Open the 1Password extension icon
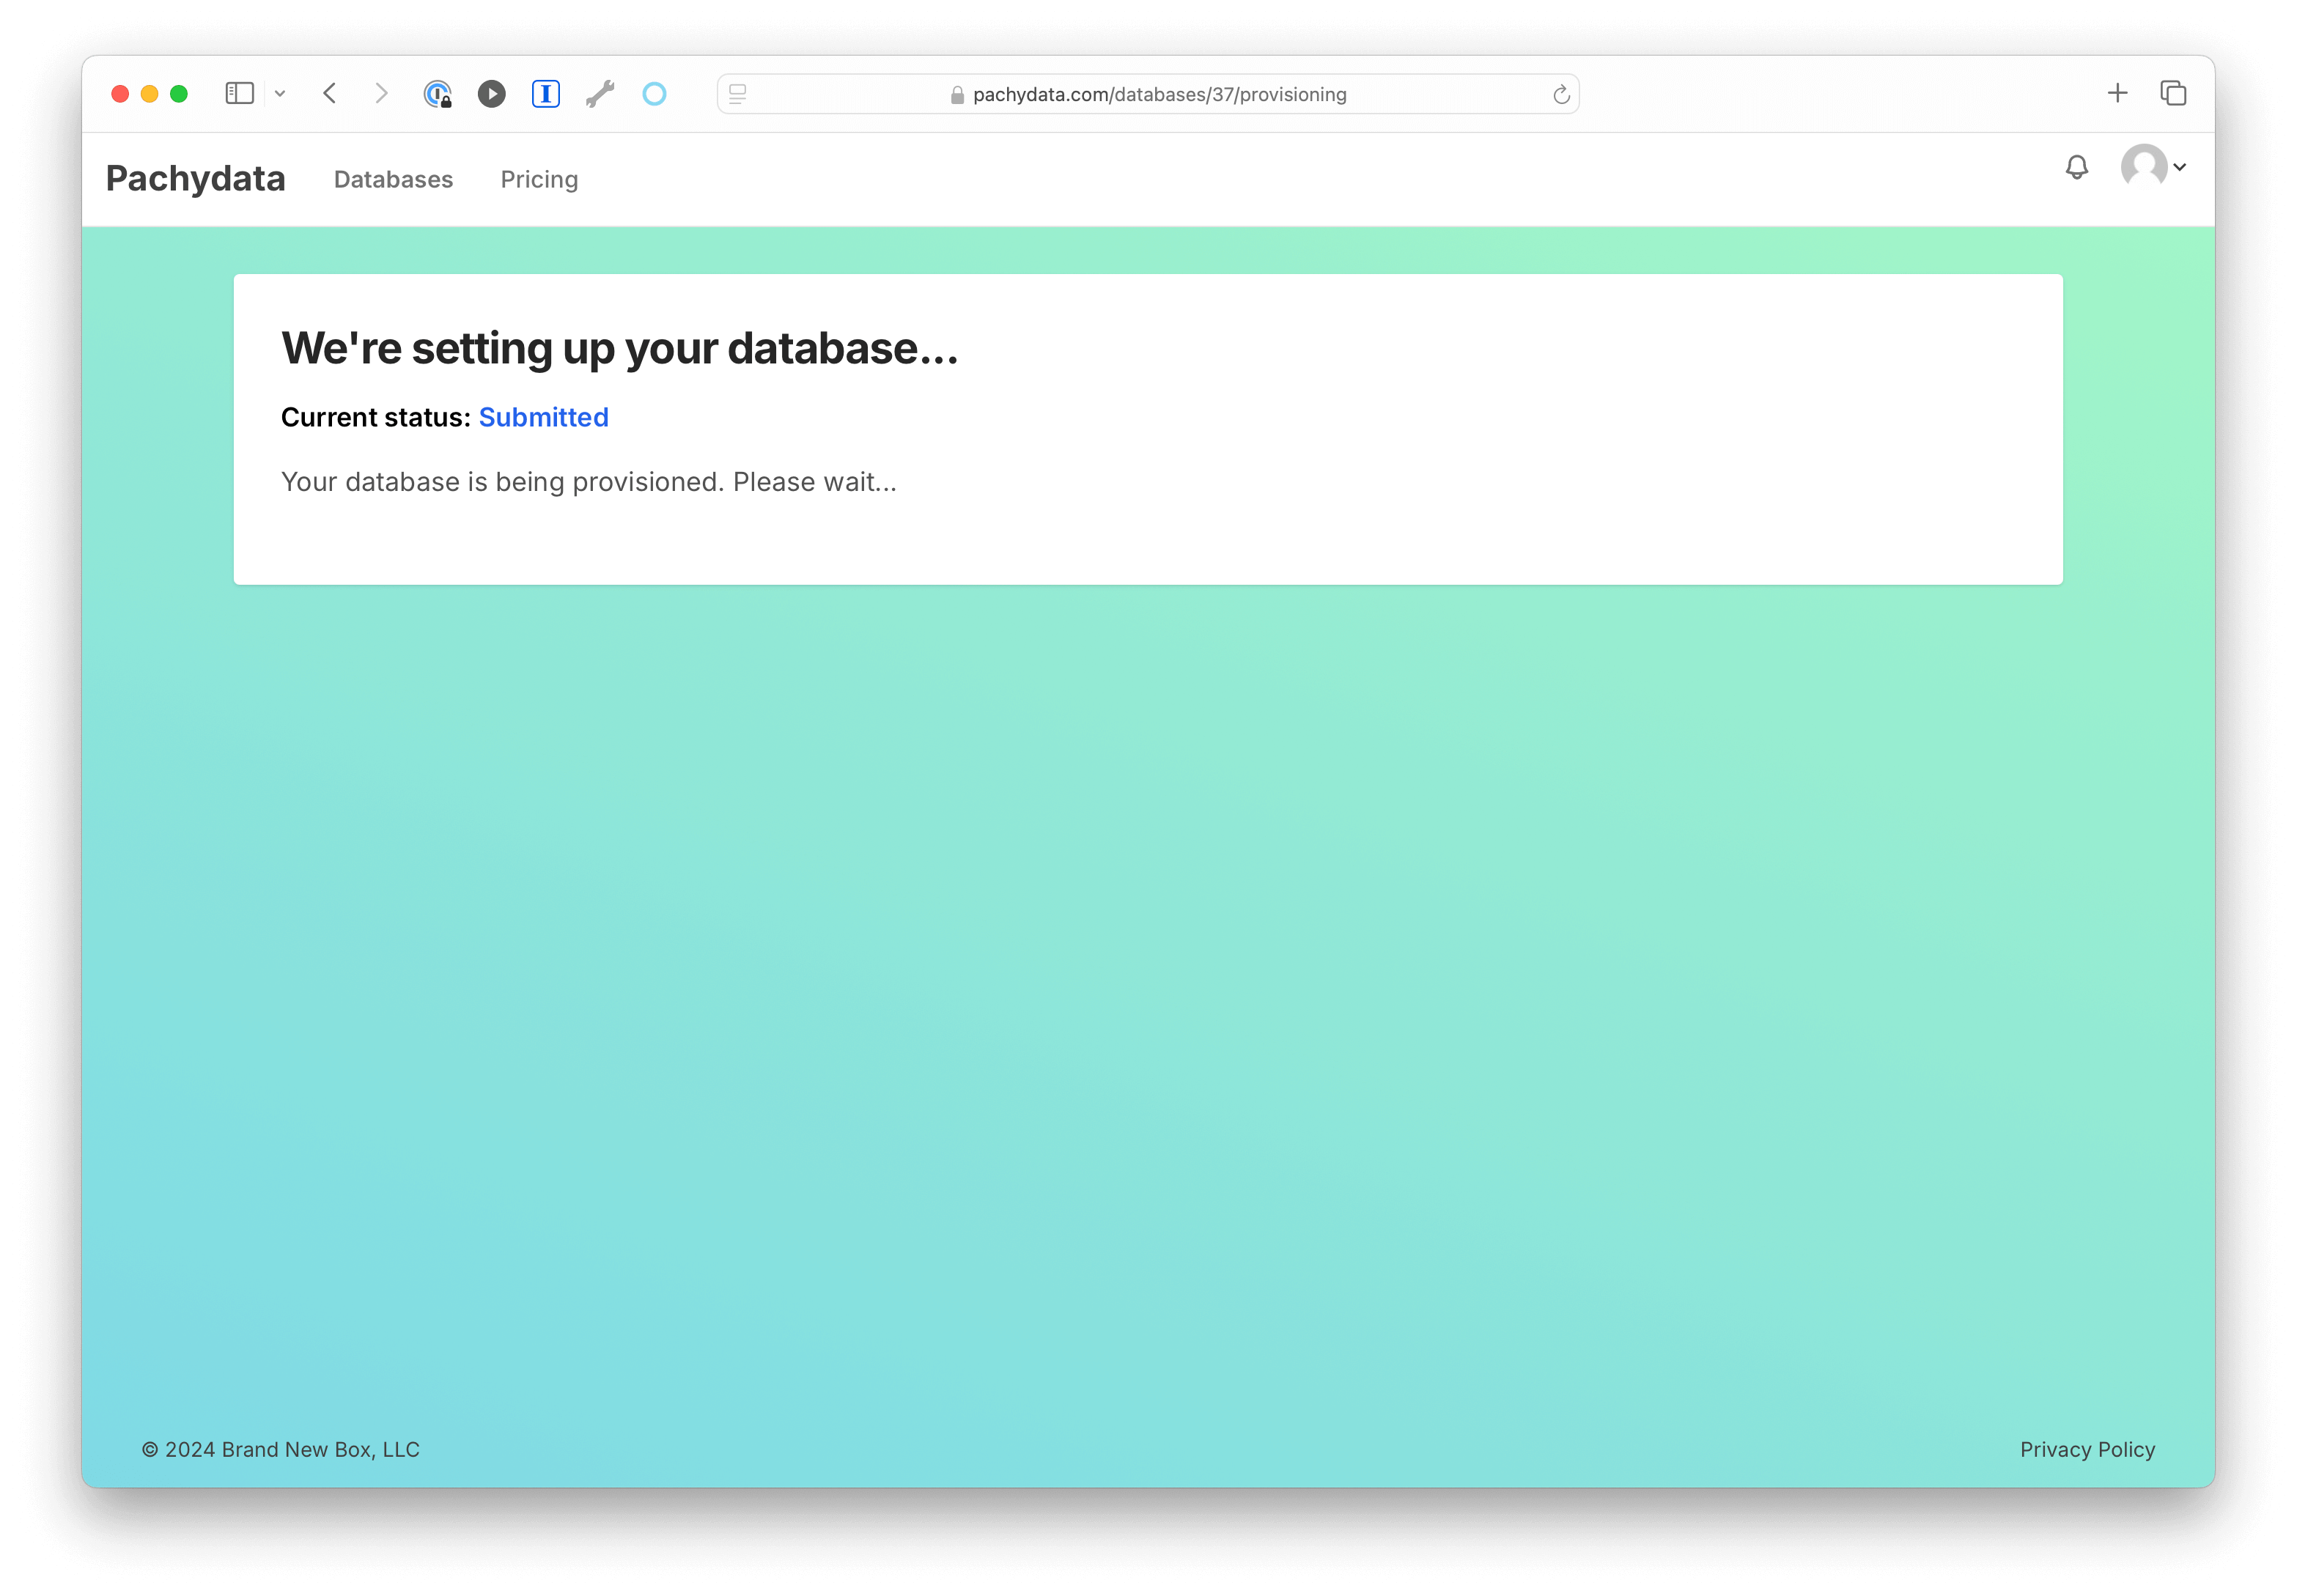The image size is (2297, 1596). pyautogui.click(x=437, y=94)
